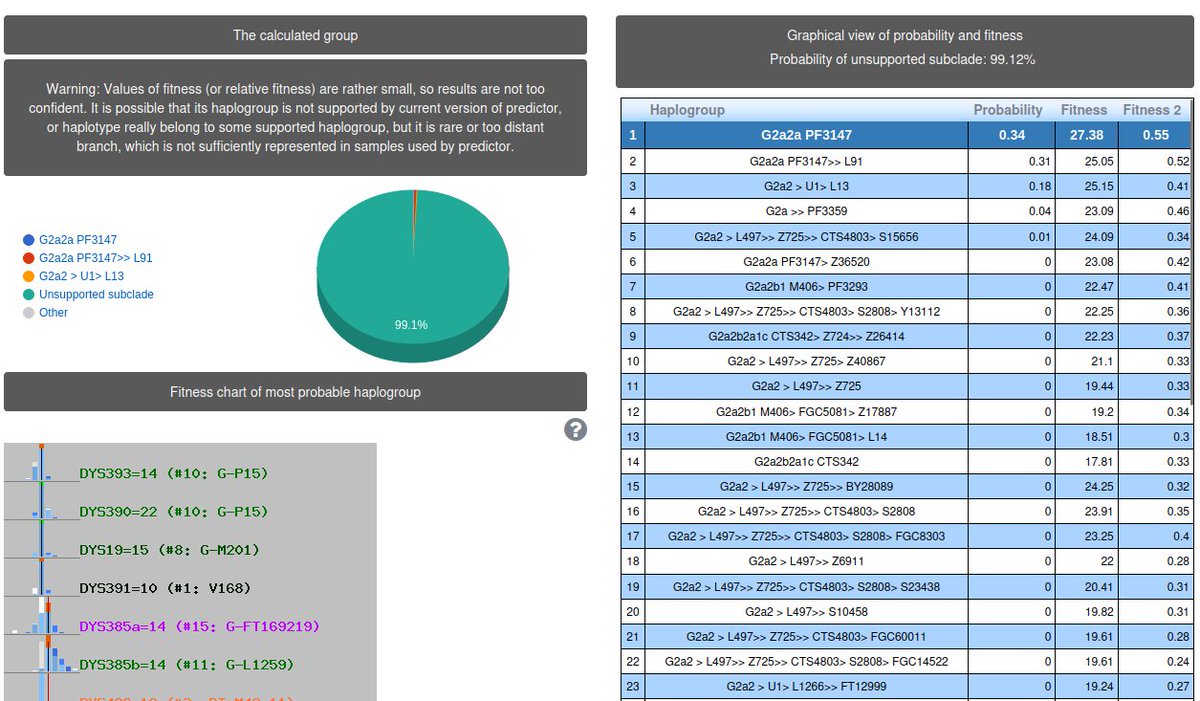Click the fitness value 27.38 cell

coord(1084,135)
